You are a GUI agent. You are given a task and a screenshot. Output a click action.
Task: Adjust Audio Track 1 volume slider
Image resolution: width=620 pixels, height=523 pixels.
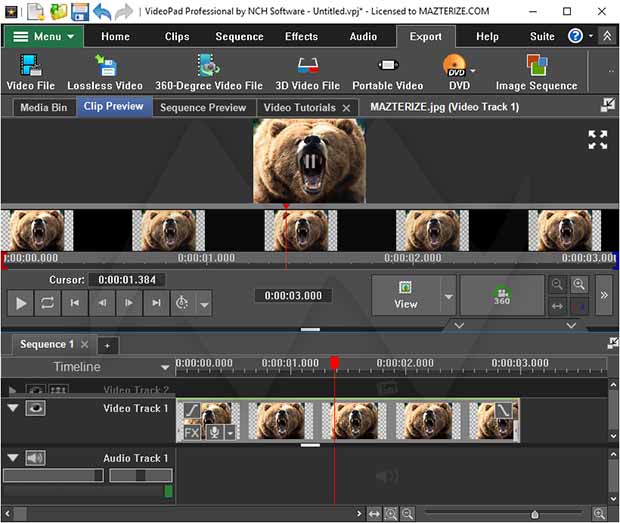click(53, 475)
